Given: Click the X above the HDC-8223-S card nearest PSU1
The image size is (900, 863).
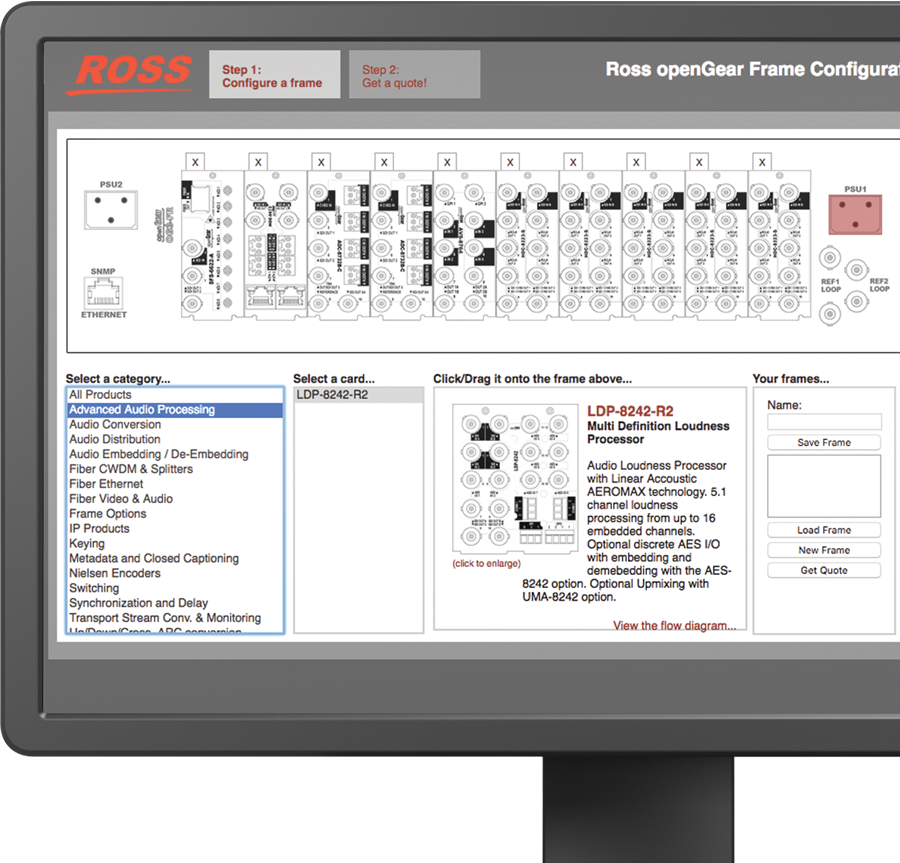Looking at the screenshot, I should click(762, 162).
